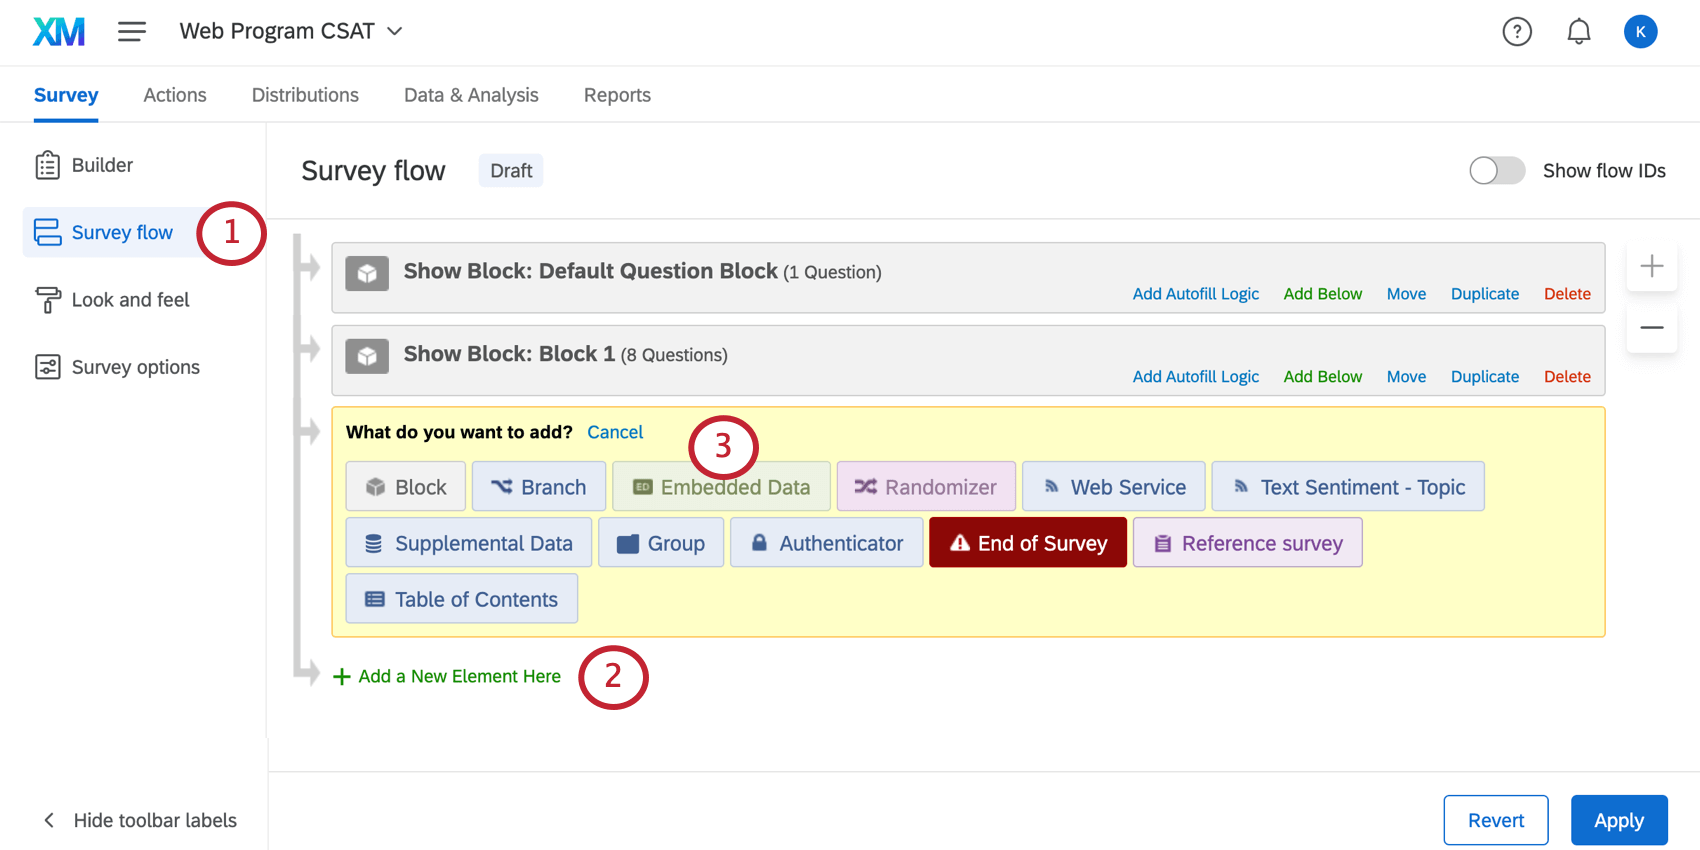Cancel the add element prompt
This screenshot has height=850, width=1700.
(615, 432)
